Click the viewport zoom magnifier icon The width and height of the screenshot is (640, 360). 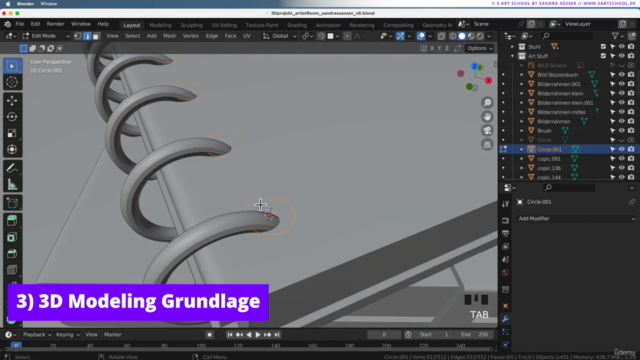tap(487, 102)
